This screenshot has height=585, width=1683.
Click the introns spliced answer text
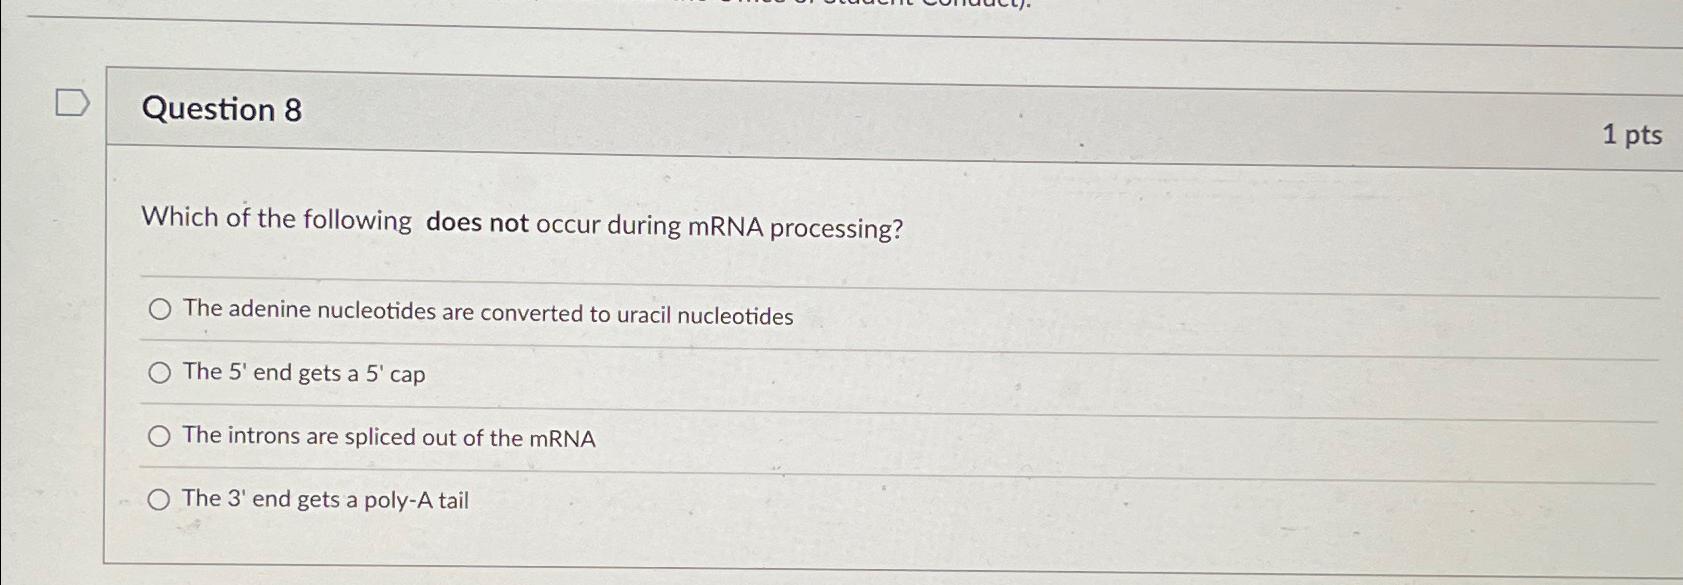point(389,437)
